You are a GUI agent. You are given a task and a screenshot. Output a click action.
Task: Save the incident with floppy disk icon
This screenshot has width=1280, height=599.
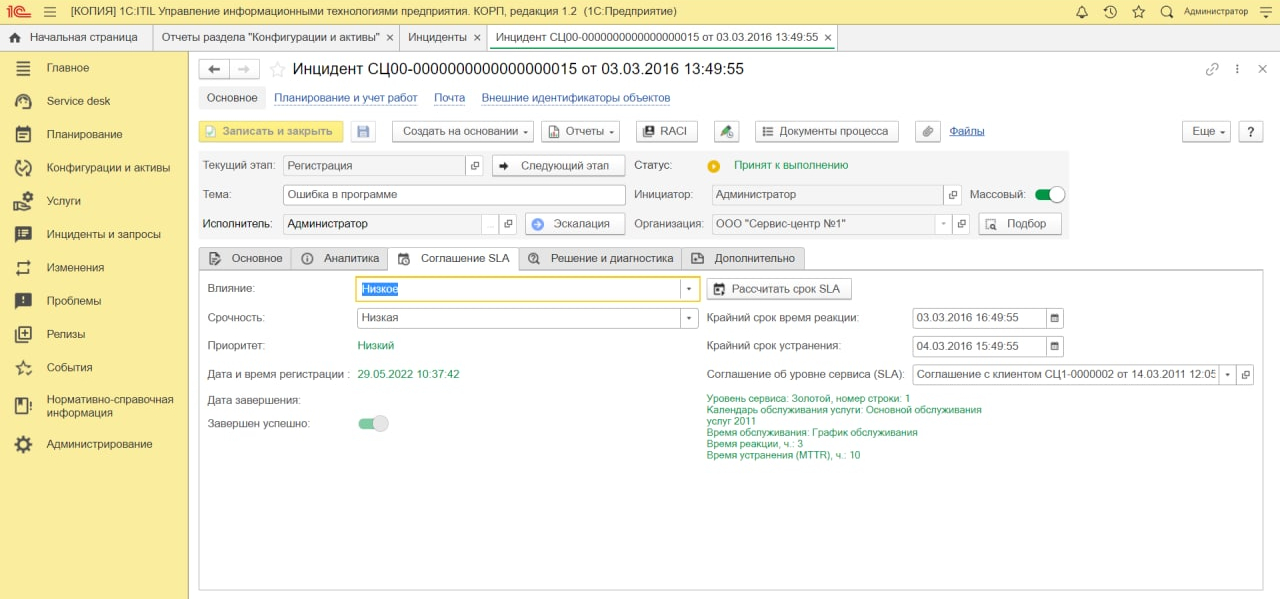363,131
